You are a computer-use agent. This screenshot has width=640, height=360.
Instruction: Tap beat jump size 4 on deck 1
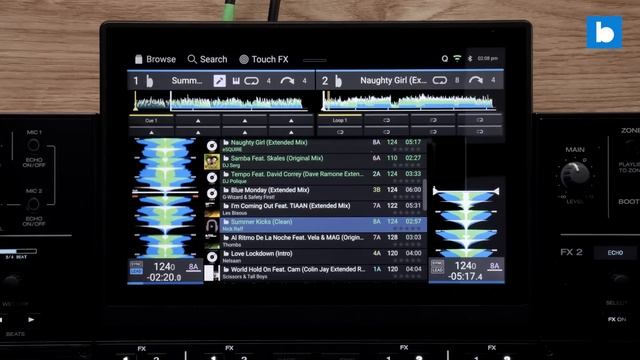(x=304, y=81)
